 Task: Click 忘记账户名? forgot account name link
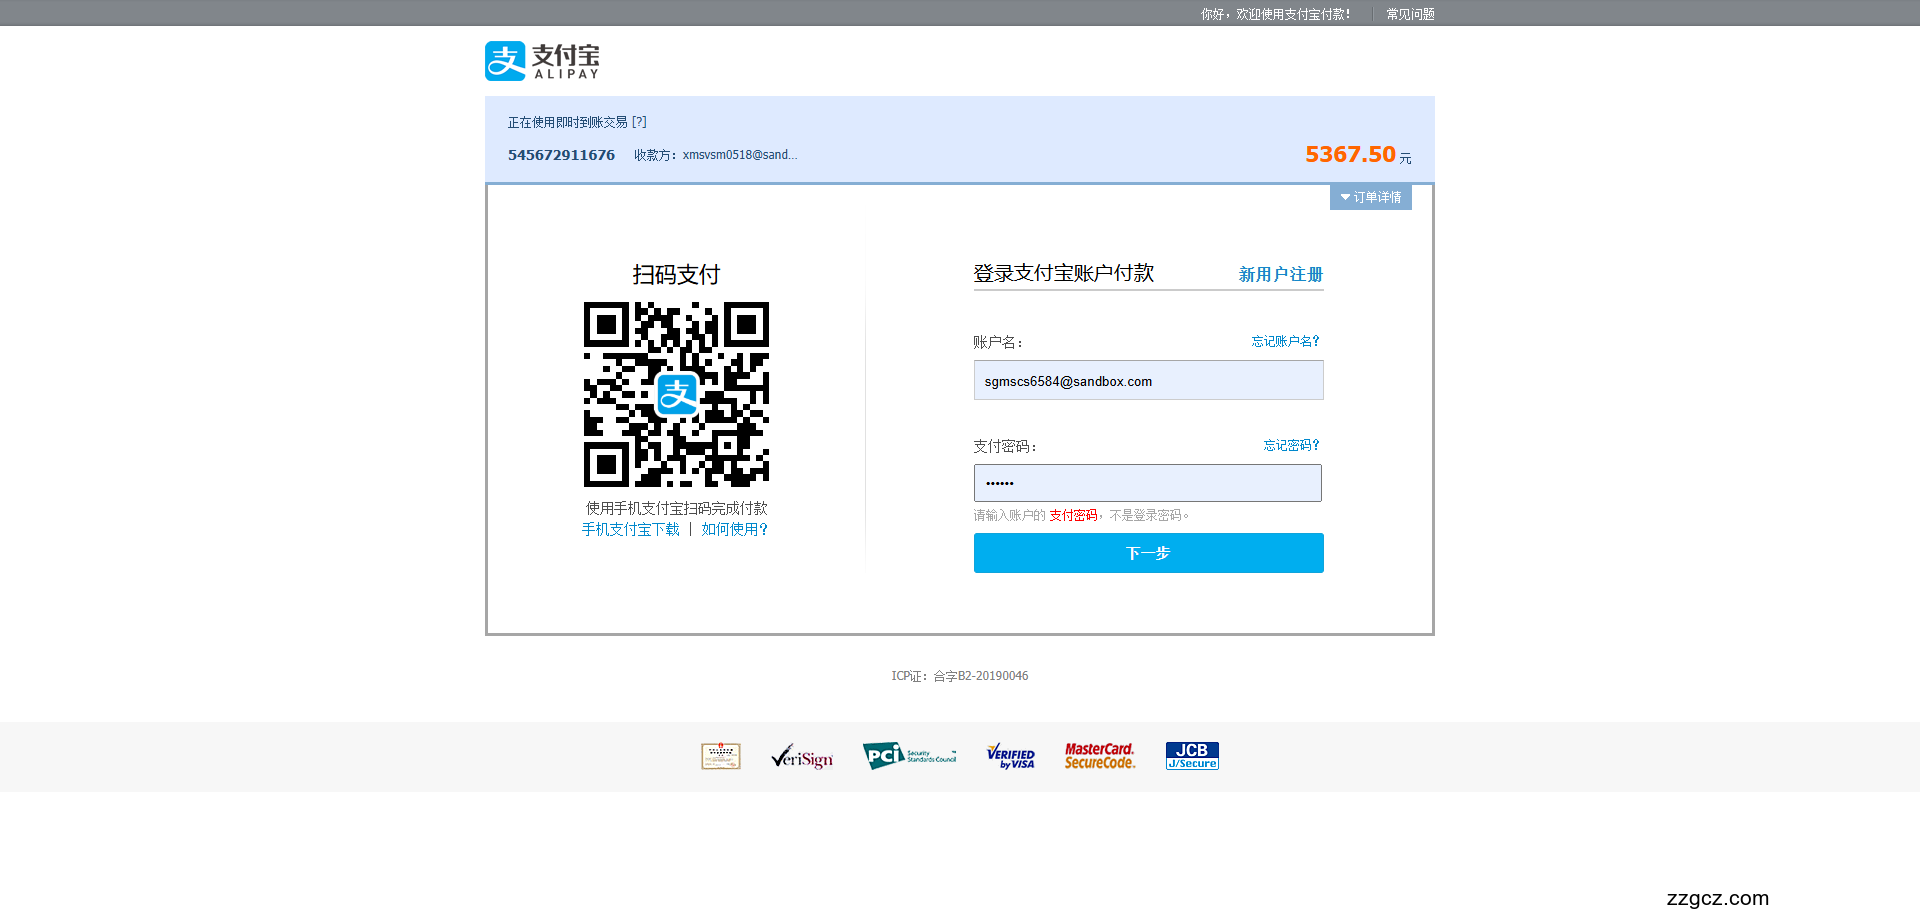coord(1285,341)
